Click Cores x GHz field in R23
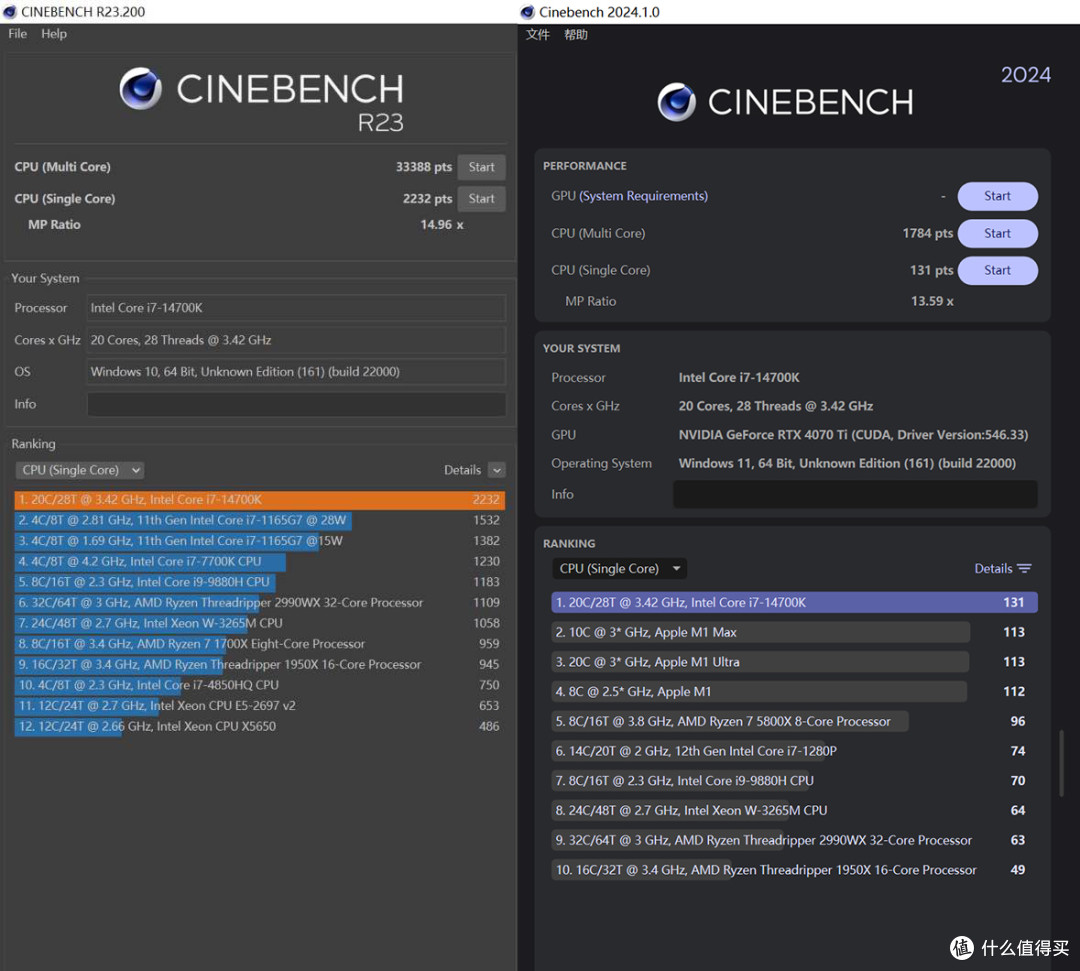This screenshot has width=1080, height=971. pos(296,340)
